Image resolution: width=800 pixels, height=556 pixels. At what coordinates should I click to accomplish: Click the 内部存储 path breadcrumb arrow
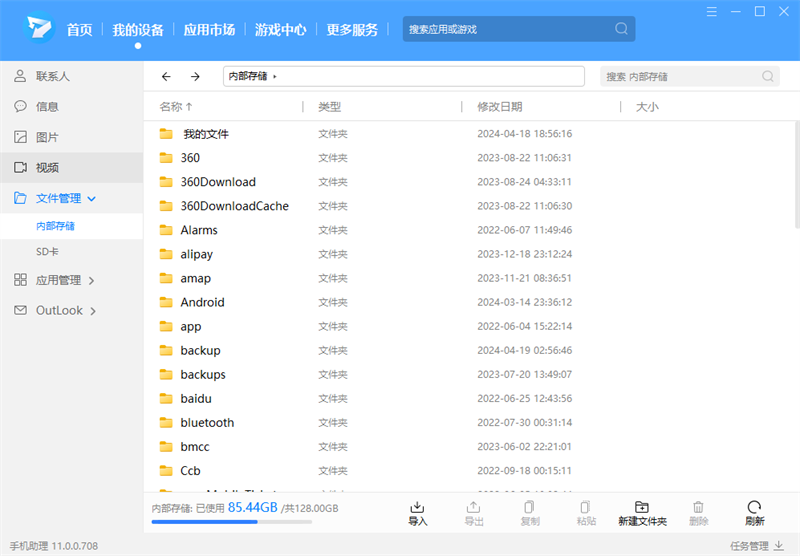click(x=274, y=77)
